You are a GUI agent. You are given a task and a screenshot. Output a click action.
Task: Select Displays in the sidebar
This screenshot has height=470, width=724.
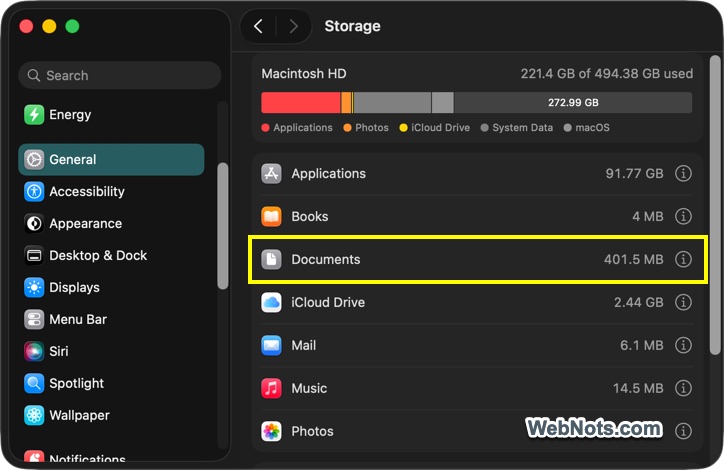pyautogui.click(x=113, y=287)
